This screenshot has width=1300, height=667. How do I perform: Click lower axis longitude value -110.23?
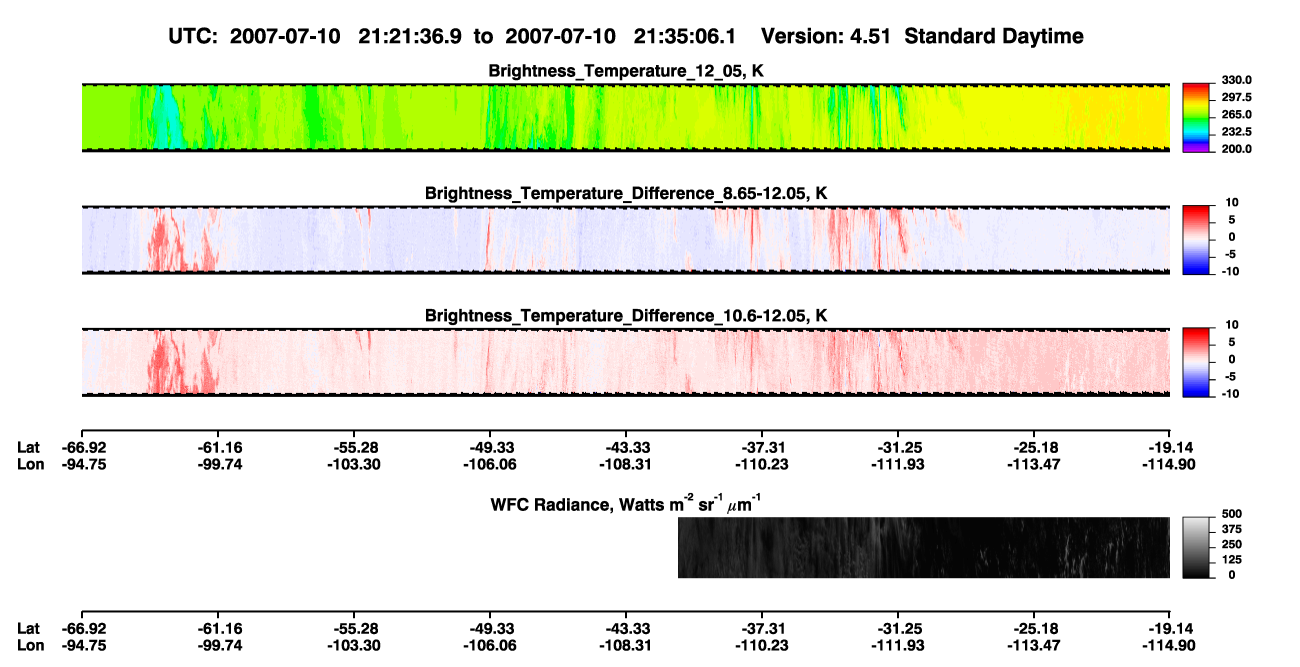762,644
